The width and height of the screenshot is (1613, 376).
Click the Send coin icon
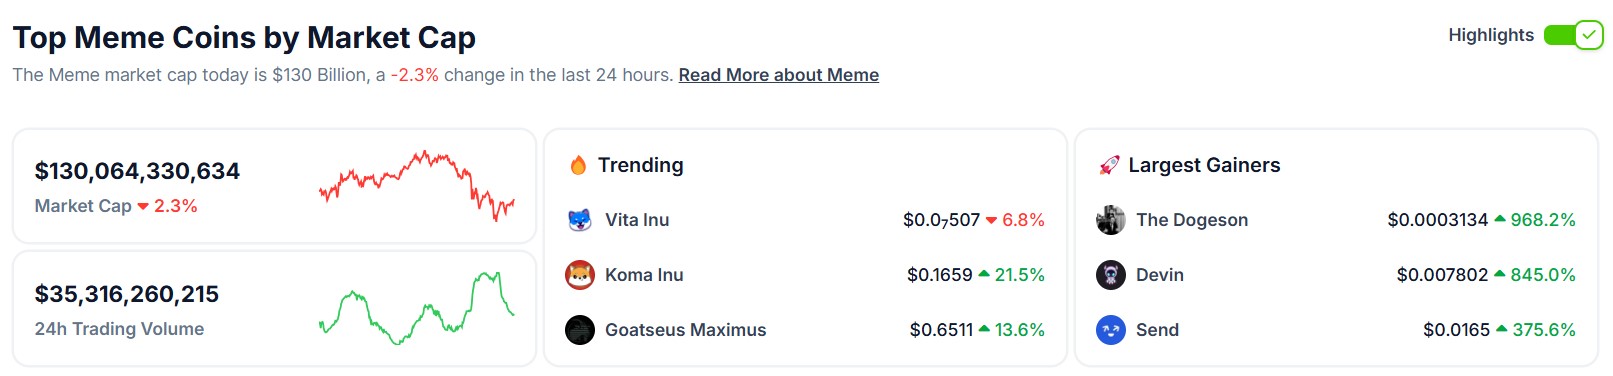point(1111,330)
